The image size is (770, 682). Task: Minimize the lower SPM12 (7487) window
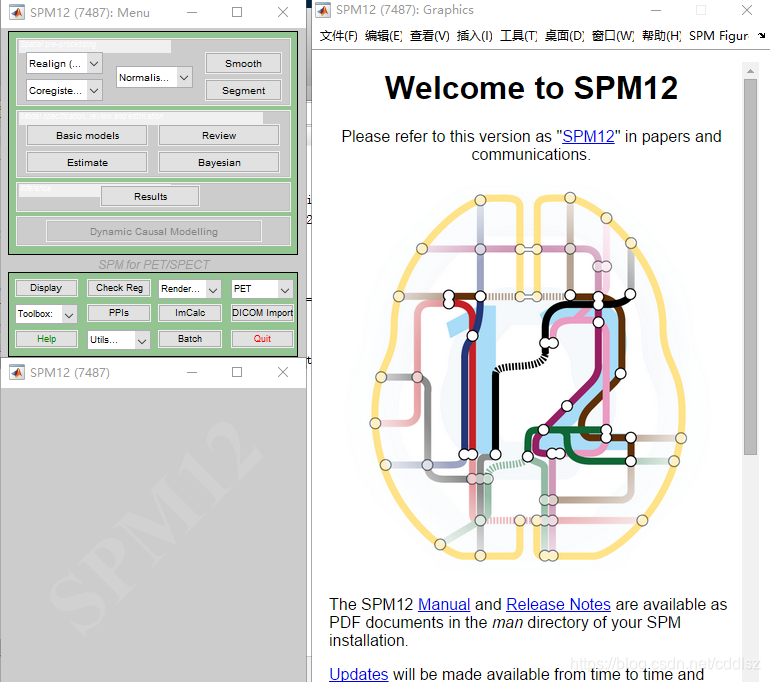coord(192,372)
